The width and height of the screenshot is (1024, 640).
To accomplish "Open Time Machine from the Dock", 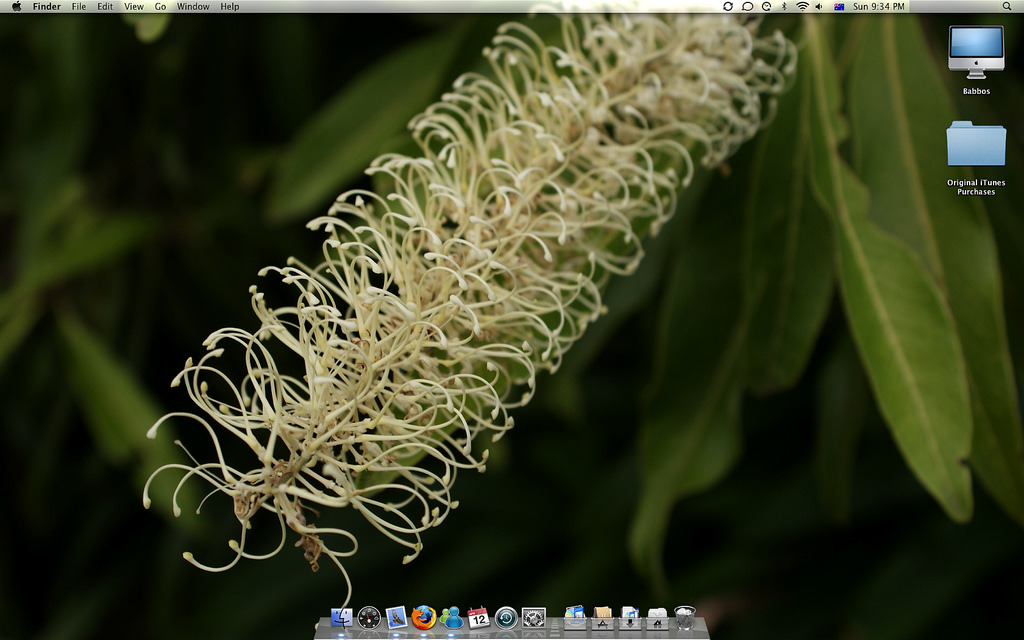I will click(506, 618).
